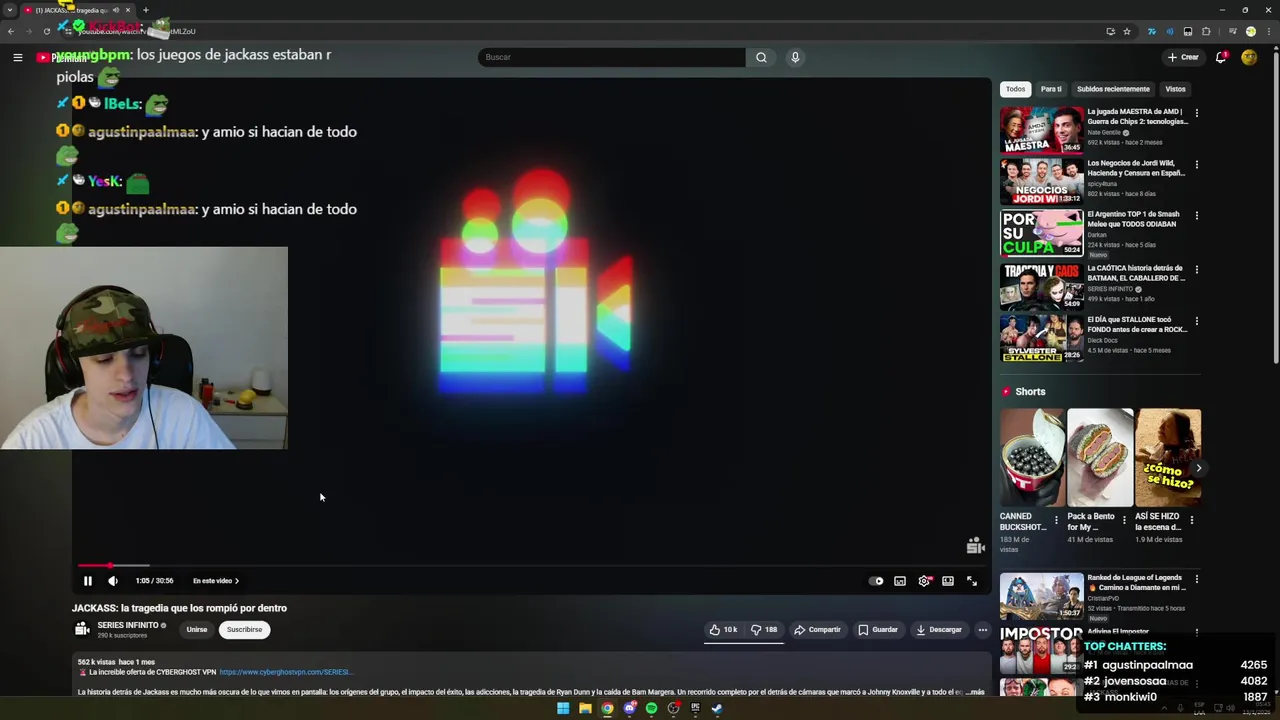Screen dimensions: 1280x720
Task: Open the Epic Games launcher in the taskbar
Action: click(x=695, y=709)
